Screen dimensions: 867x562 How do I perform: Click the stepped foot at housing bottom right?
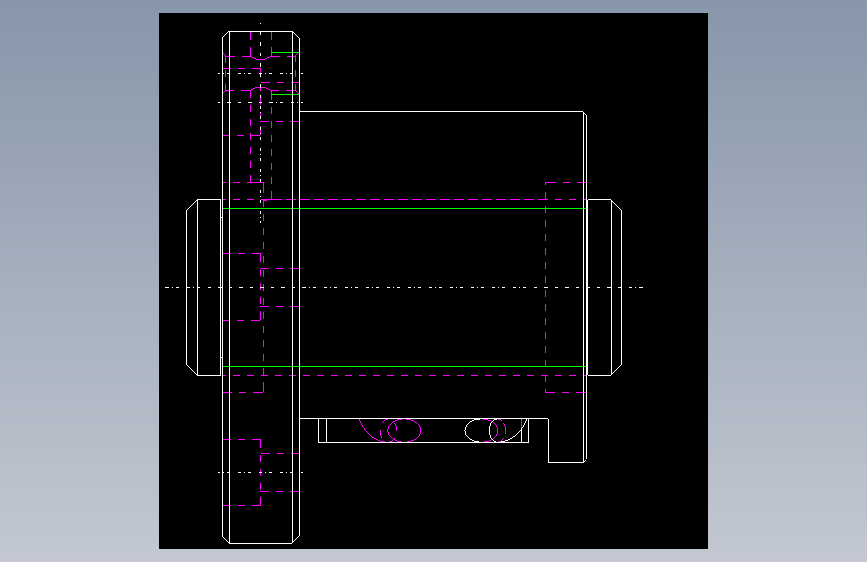coord(567,440)
